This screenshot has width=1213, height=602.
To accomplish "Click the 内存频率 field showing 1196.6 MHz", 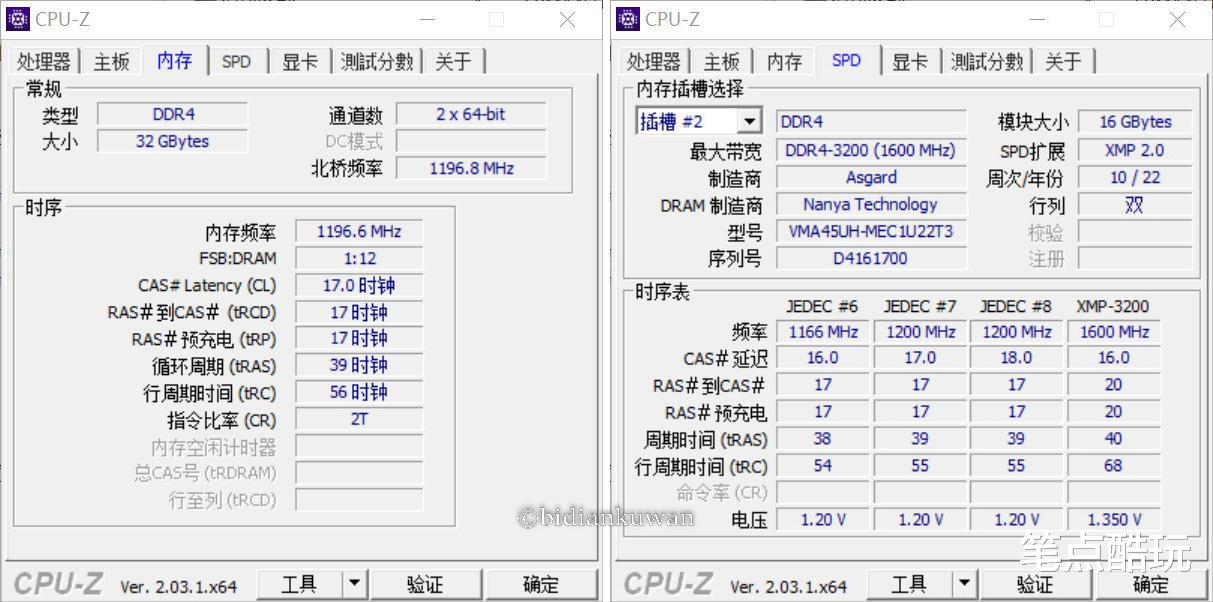I will pos(358,231).
